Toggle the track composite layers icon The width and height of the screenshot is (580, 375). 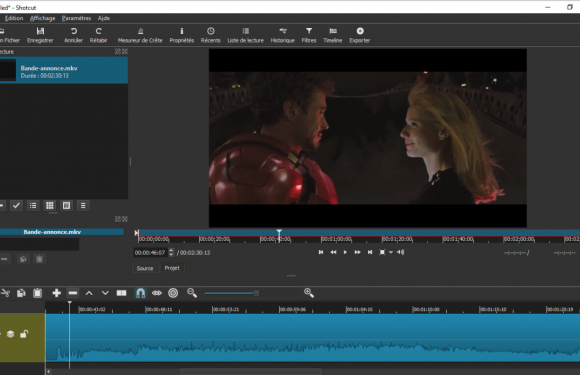[10, 334]
